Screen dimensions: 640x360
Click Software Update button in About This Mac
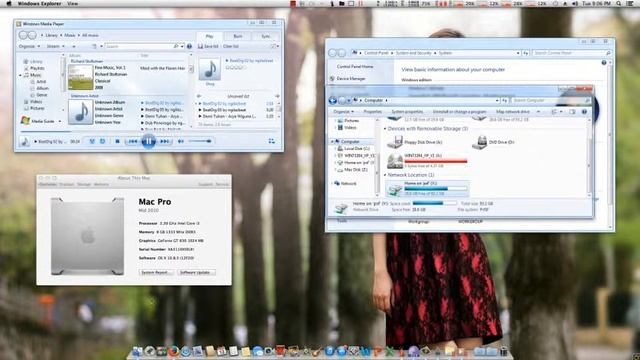click(197, 272)
